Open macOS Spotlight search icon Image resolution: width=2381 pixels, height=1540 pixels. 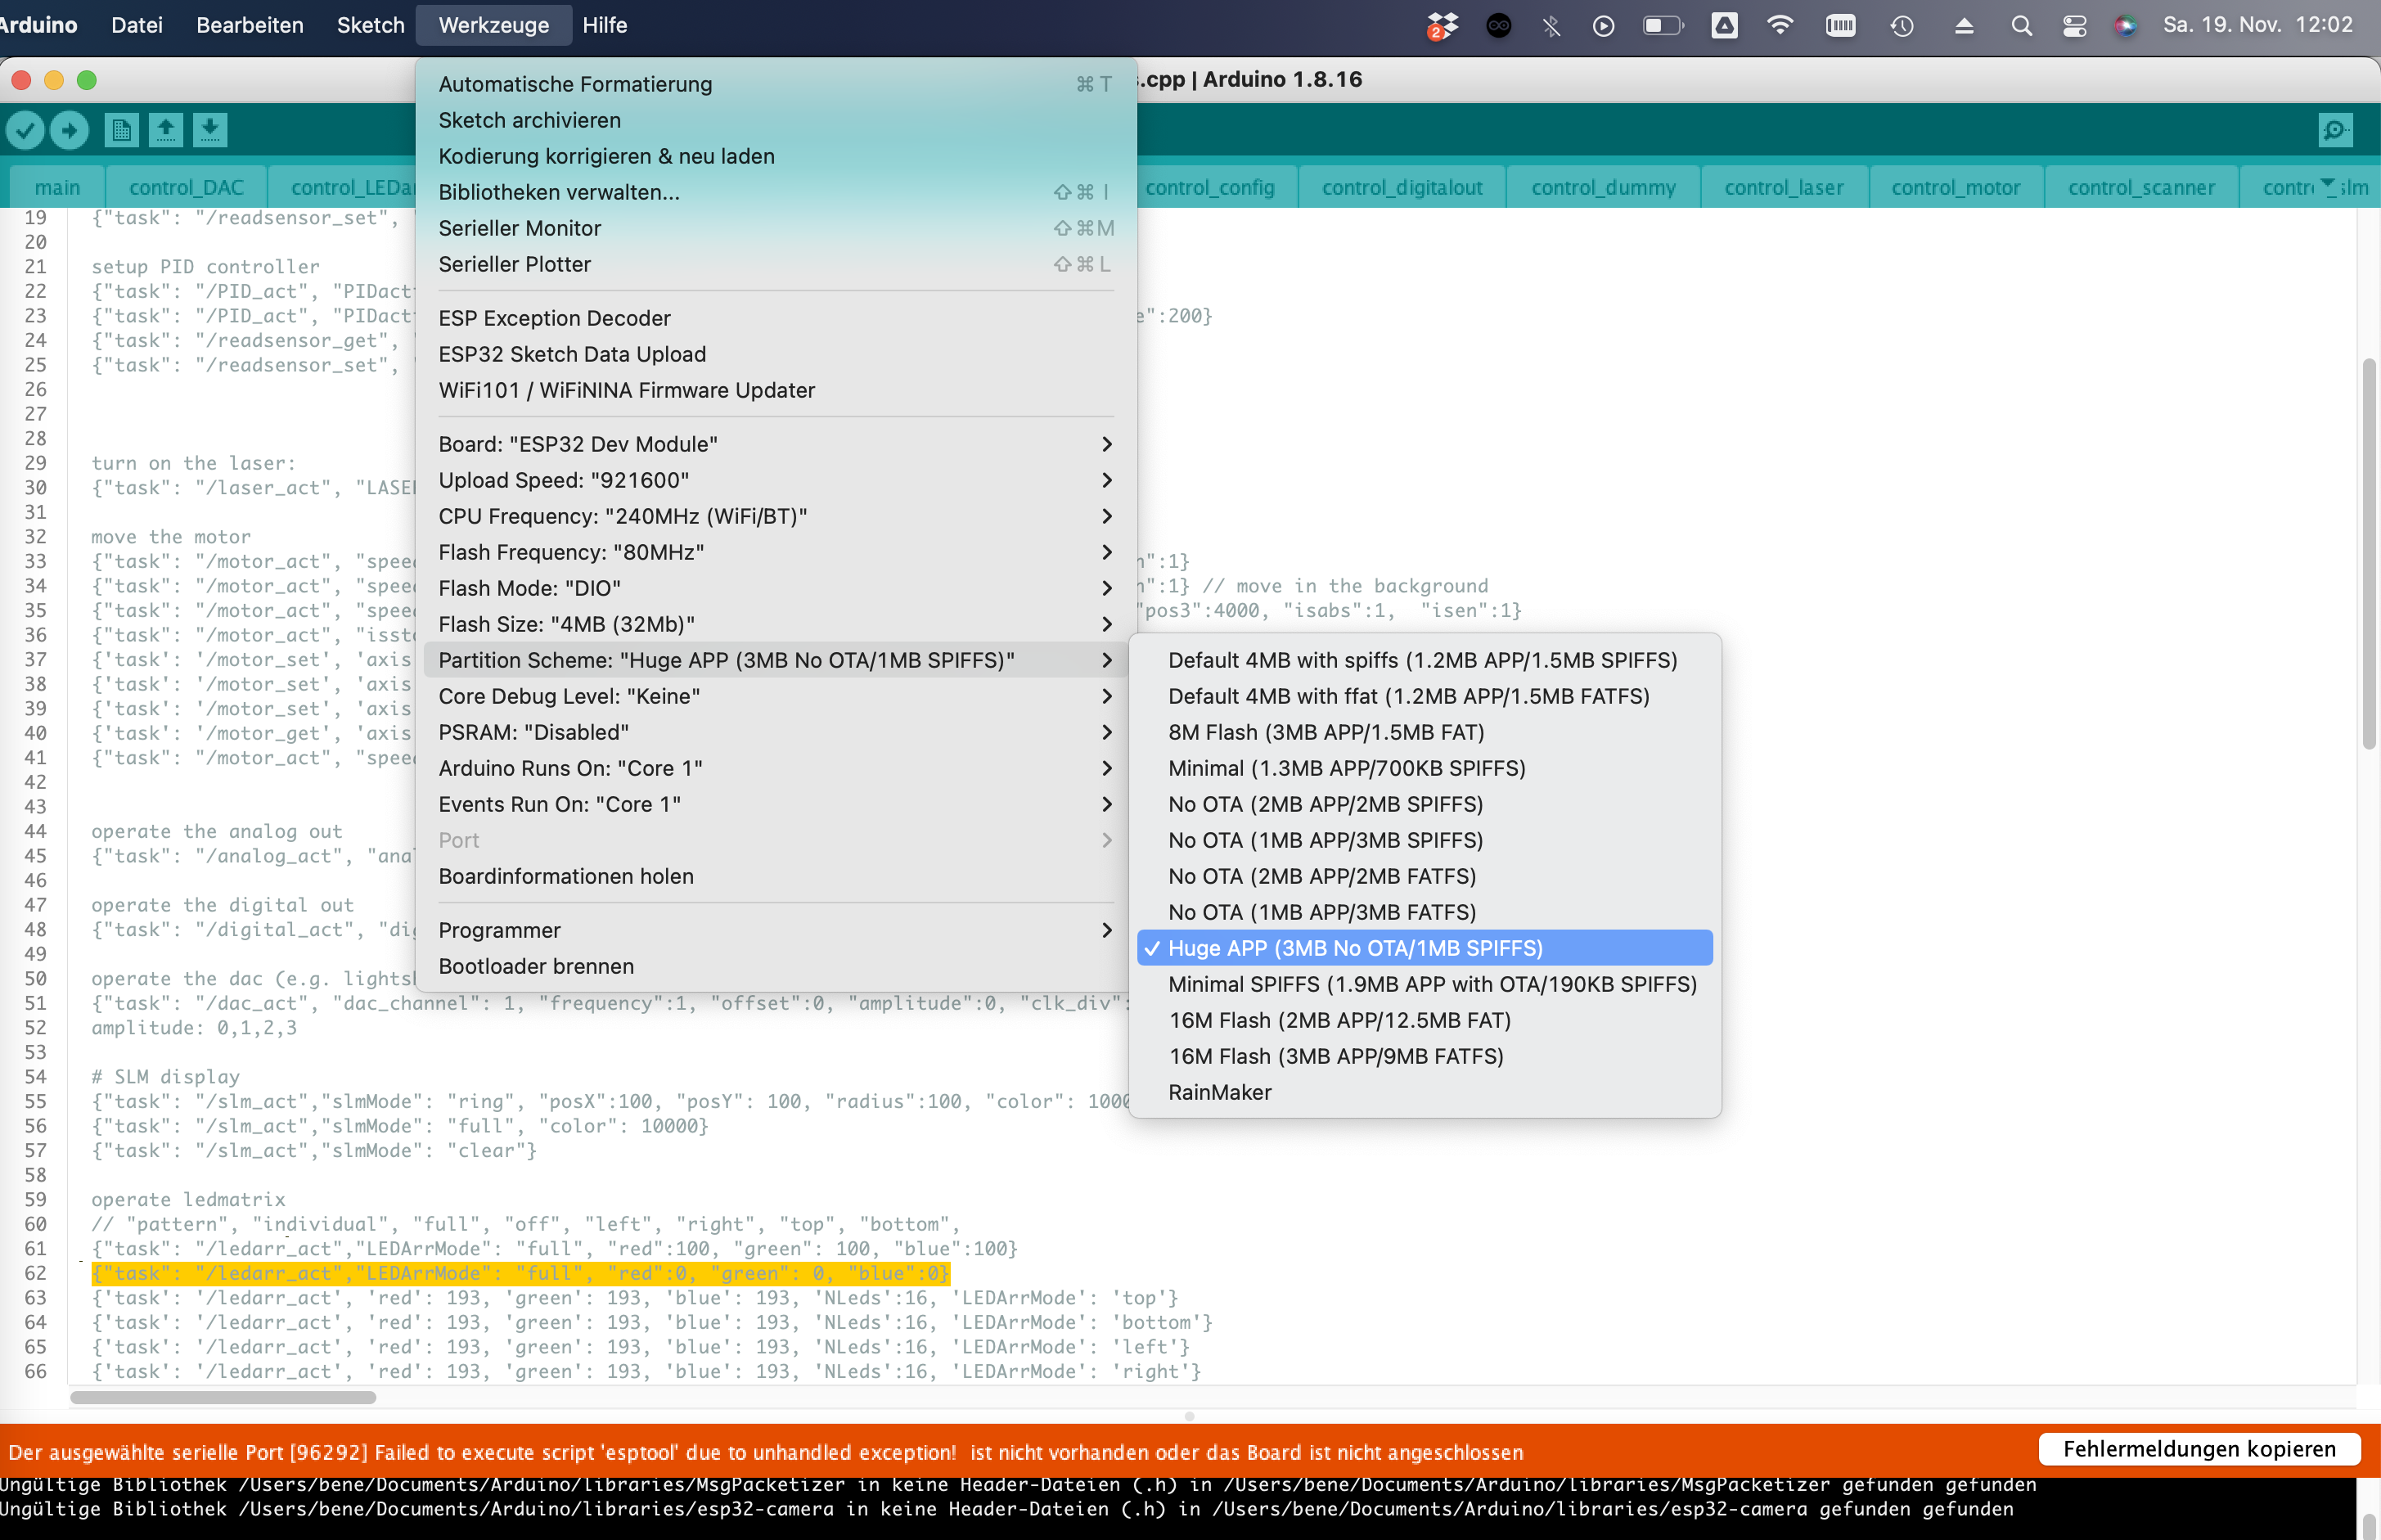coord(2021,26)
